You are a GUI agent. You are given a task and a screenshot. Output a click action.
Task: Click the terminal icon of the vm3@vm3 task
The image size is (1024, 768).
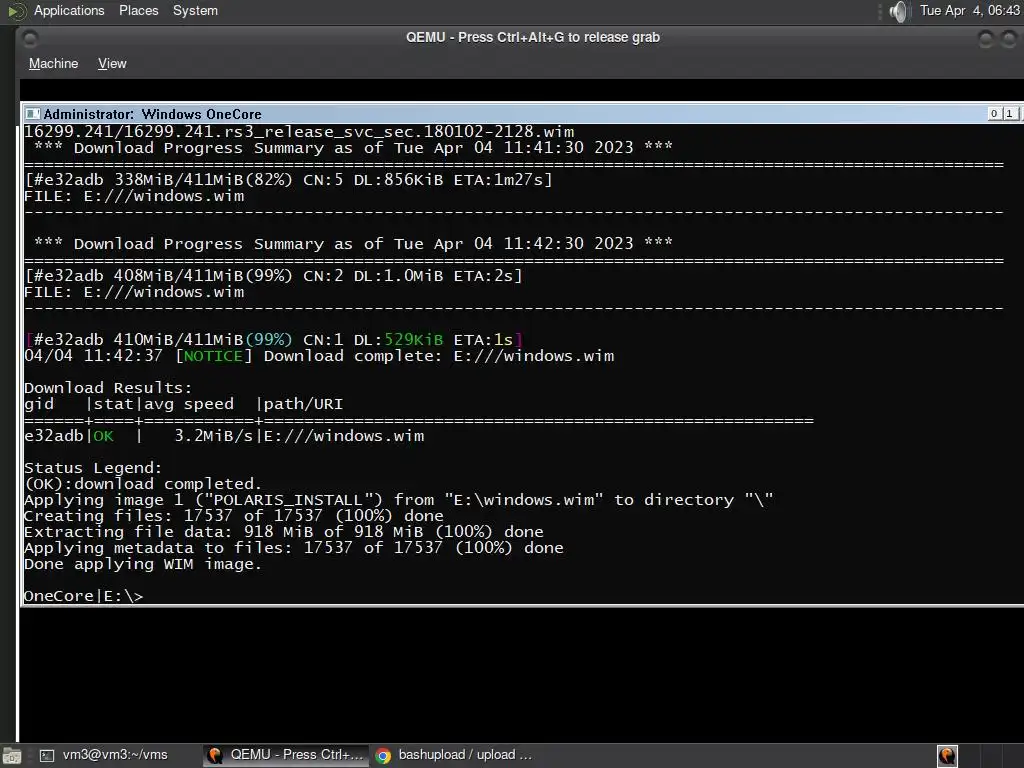47,756
